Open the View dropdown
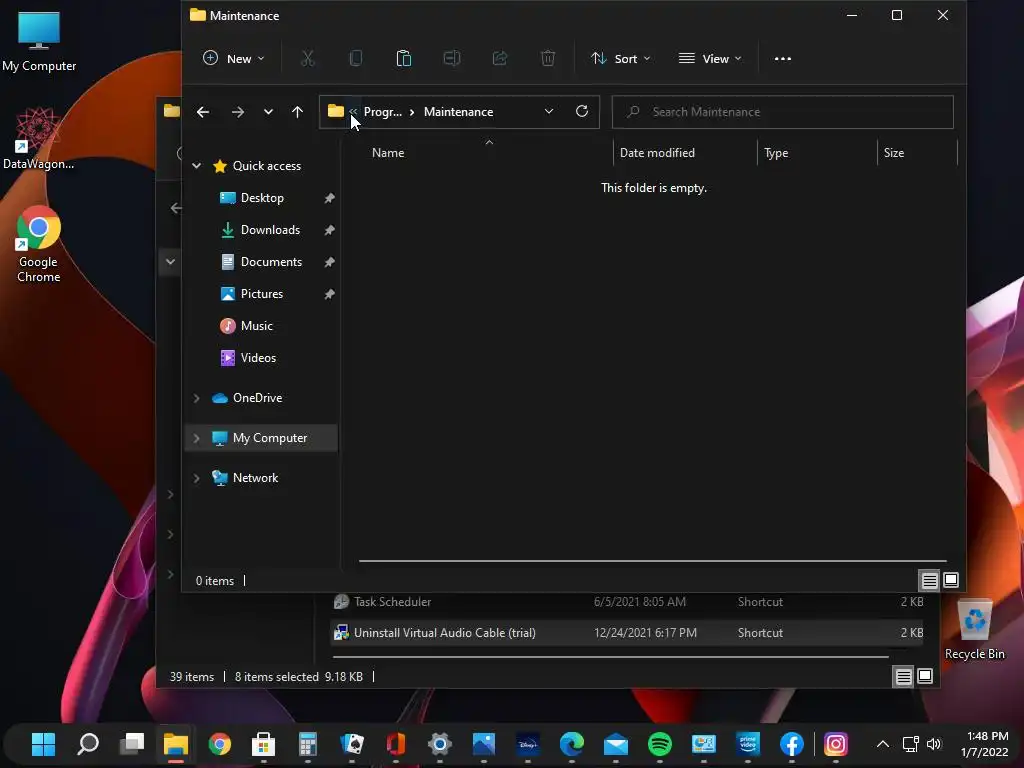1024x768 pixels. tap(710, 59)
